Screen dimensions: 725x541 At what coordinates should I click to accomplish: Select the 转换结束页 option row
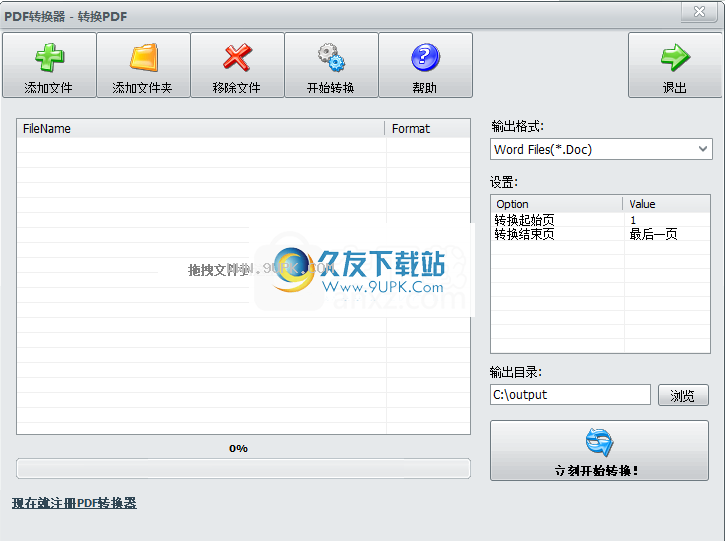(601, 234)
